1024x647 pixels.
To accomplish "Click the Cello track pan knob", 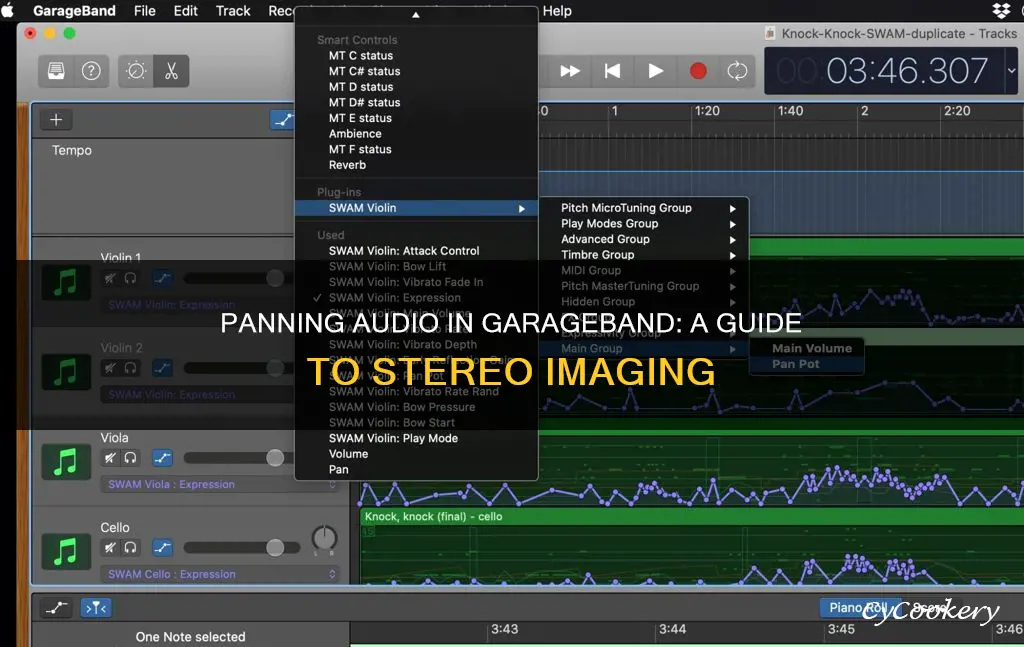I will click(324, 539).
